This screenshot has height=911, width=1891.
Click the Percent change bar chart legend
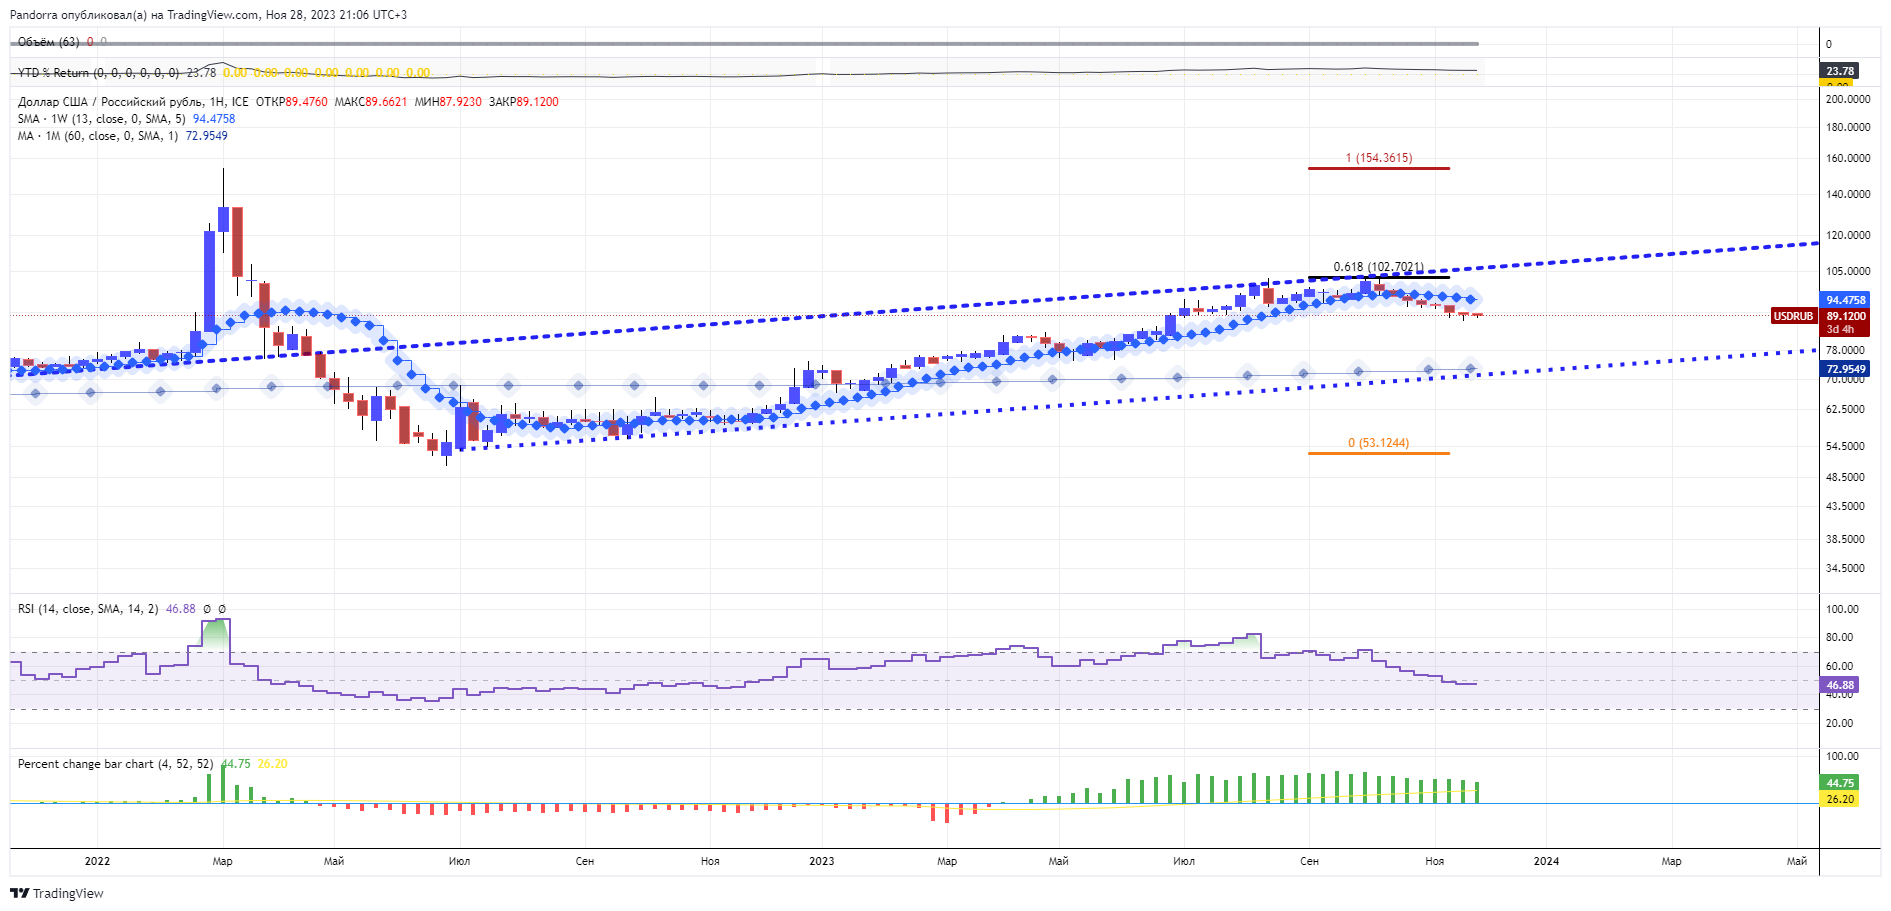pos(115,764)
